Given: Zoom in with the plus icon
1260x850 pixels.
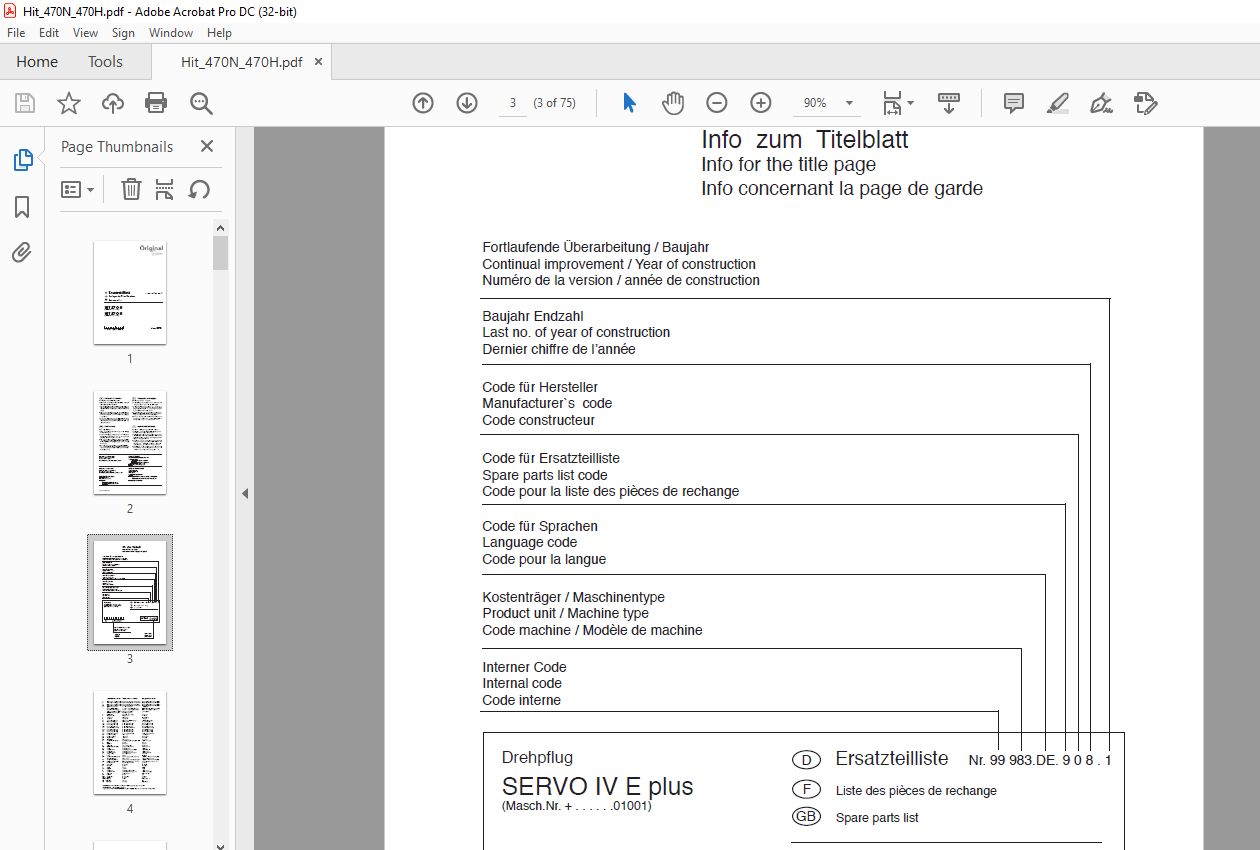Looking at the screenshot, I should coord(761,102).
